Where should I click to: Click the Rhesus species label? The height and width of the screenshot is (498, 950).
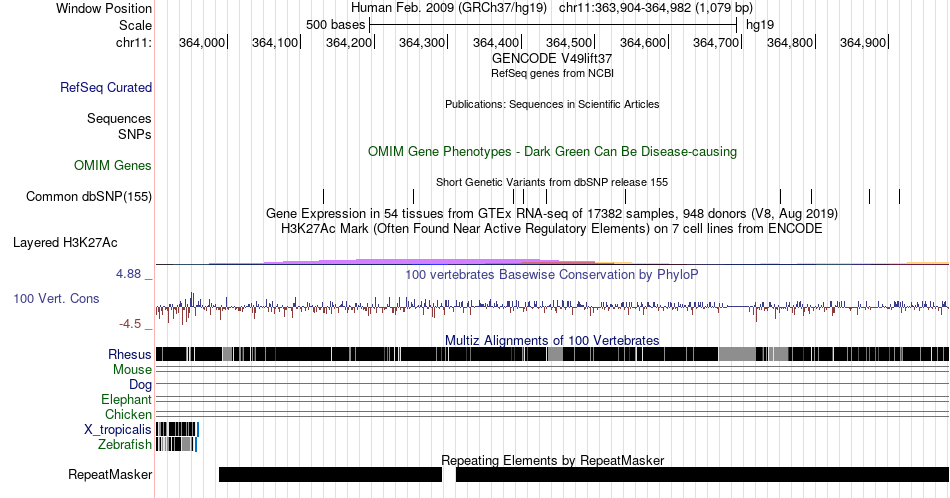pyautogui.click(x=130, y=354)
